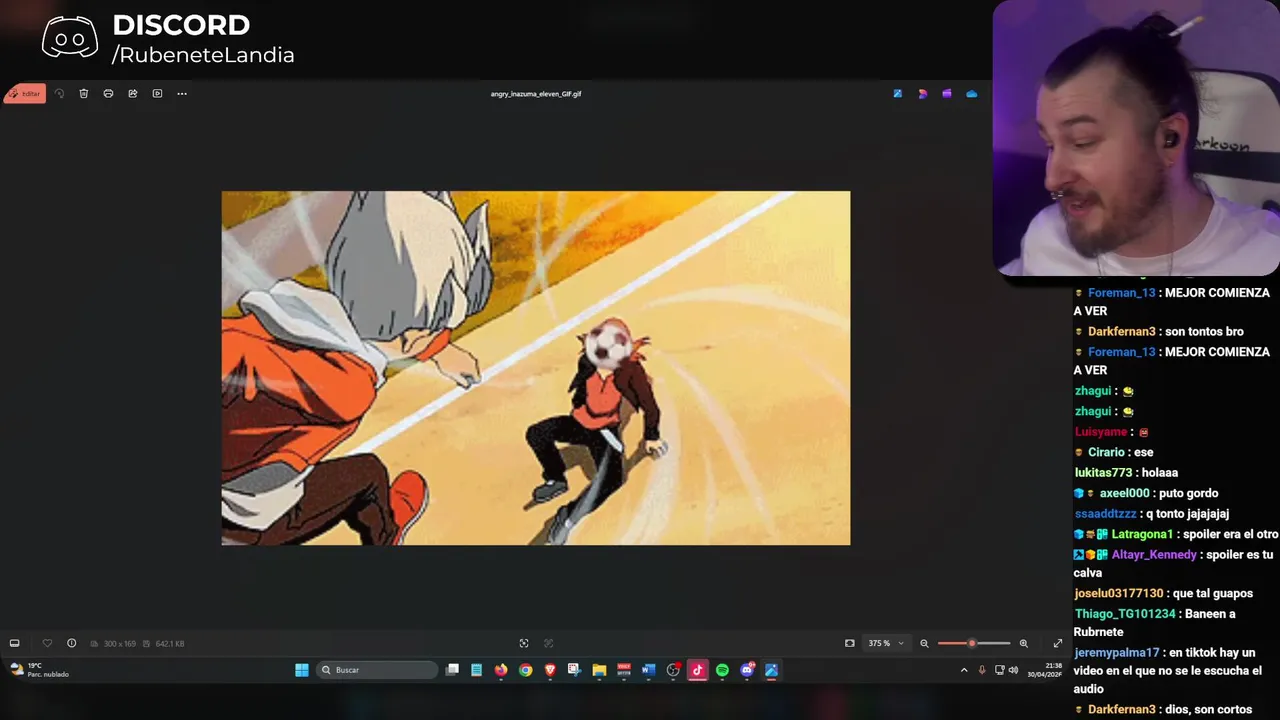Open the Clipchamp icon in top-right toolbar
This screenshot has width=1280, height=720.
point(922,94)
